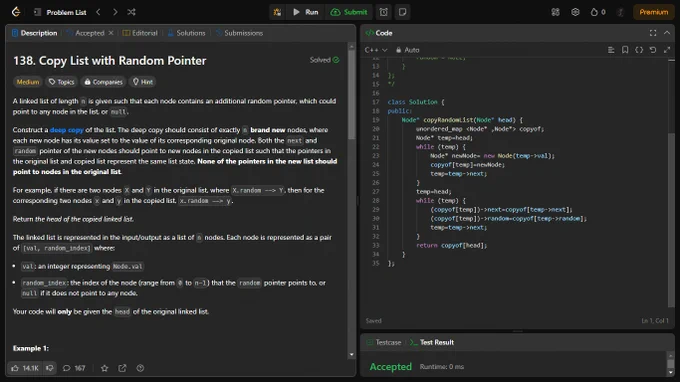Open the Problem List panel
Viewport: 680px width, 382px height.
click(x=61, y=12)
